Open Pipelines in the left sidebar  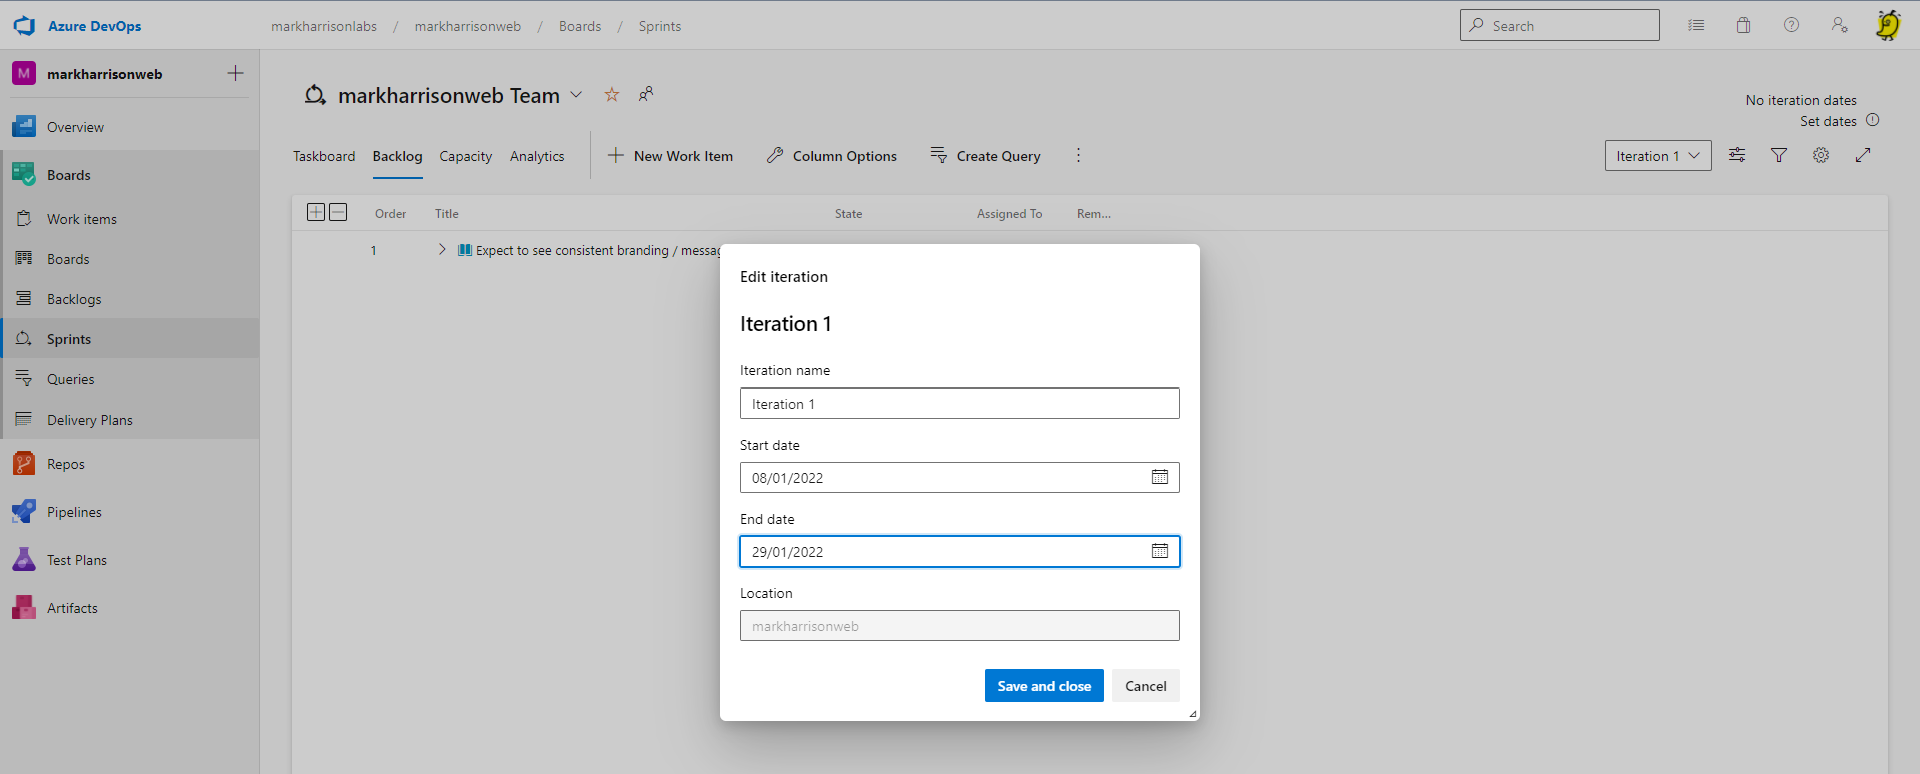74,512
